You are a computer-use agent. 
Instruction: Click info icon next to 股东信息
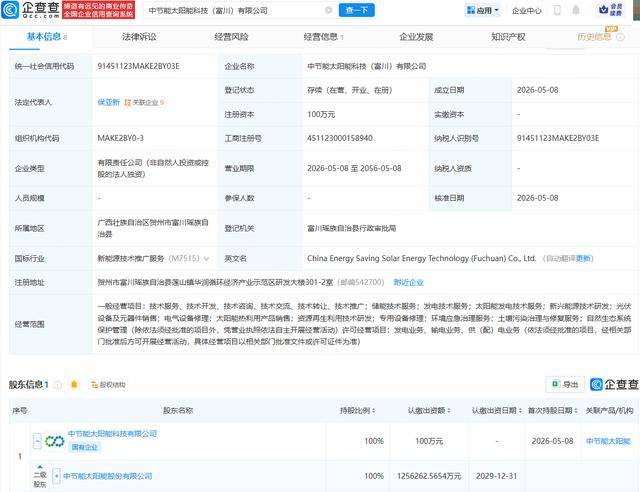tap(58, 385)
